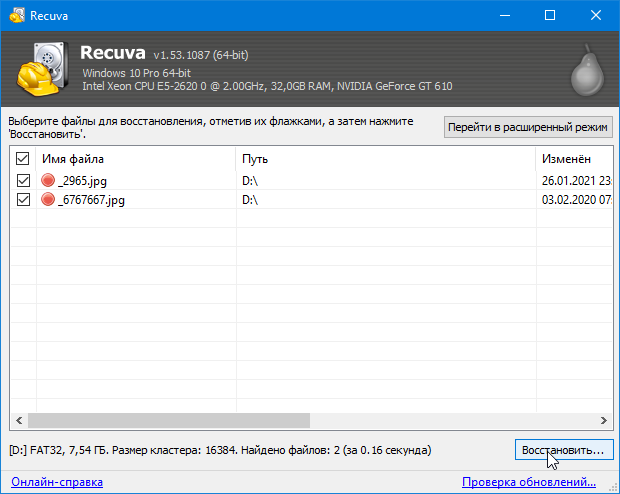
Task: Click the red status dot of _6767667.jpg
Action: [x=48, y=199]
